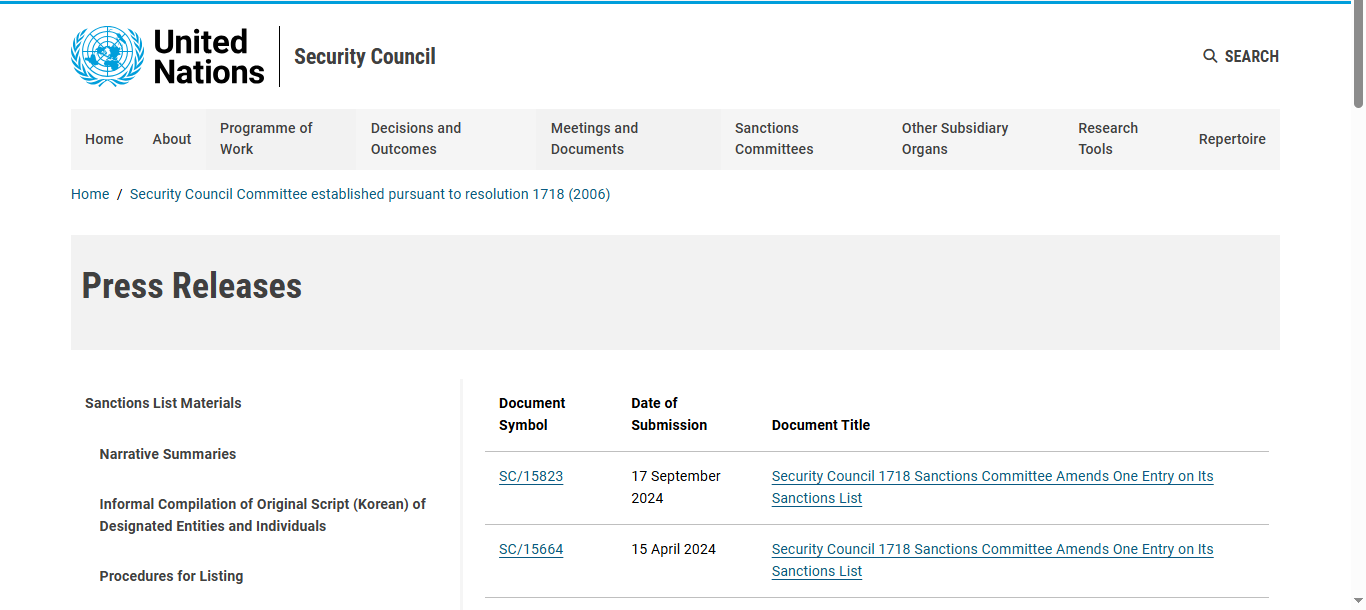Viewport: 1366px width, 610px height.
Task: Open Procedures for Listing sidebar item
Action: pos(171,576)
